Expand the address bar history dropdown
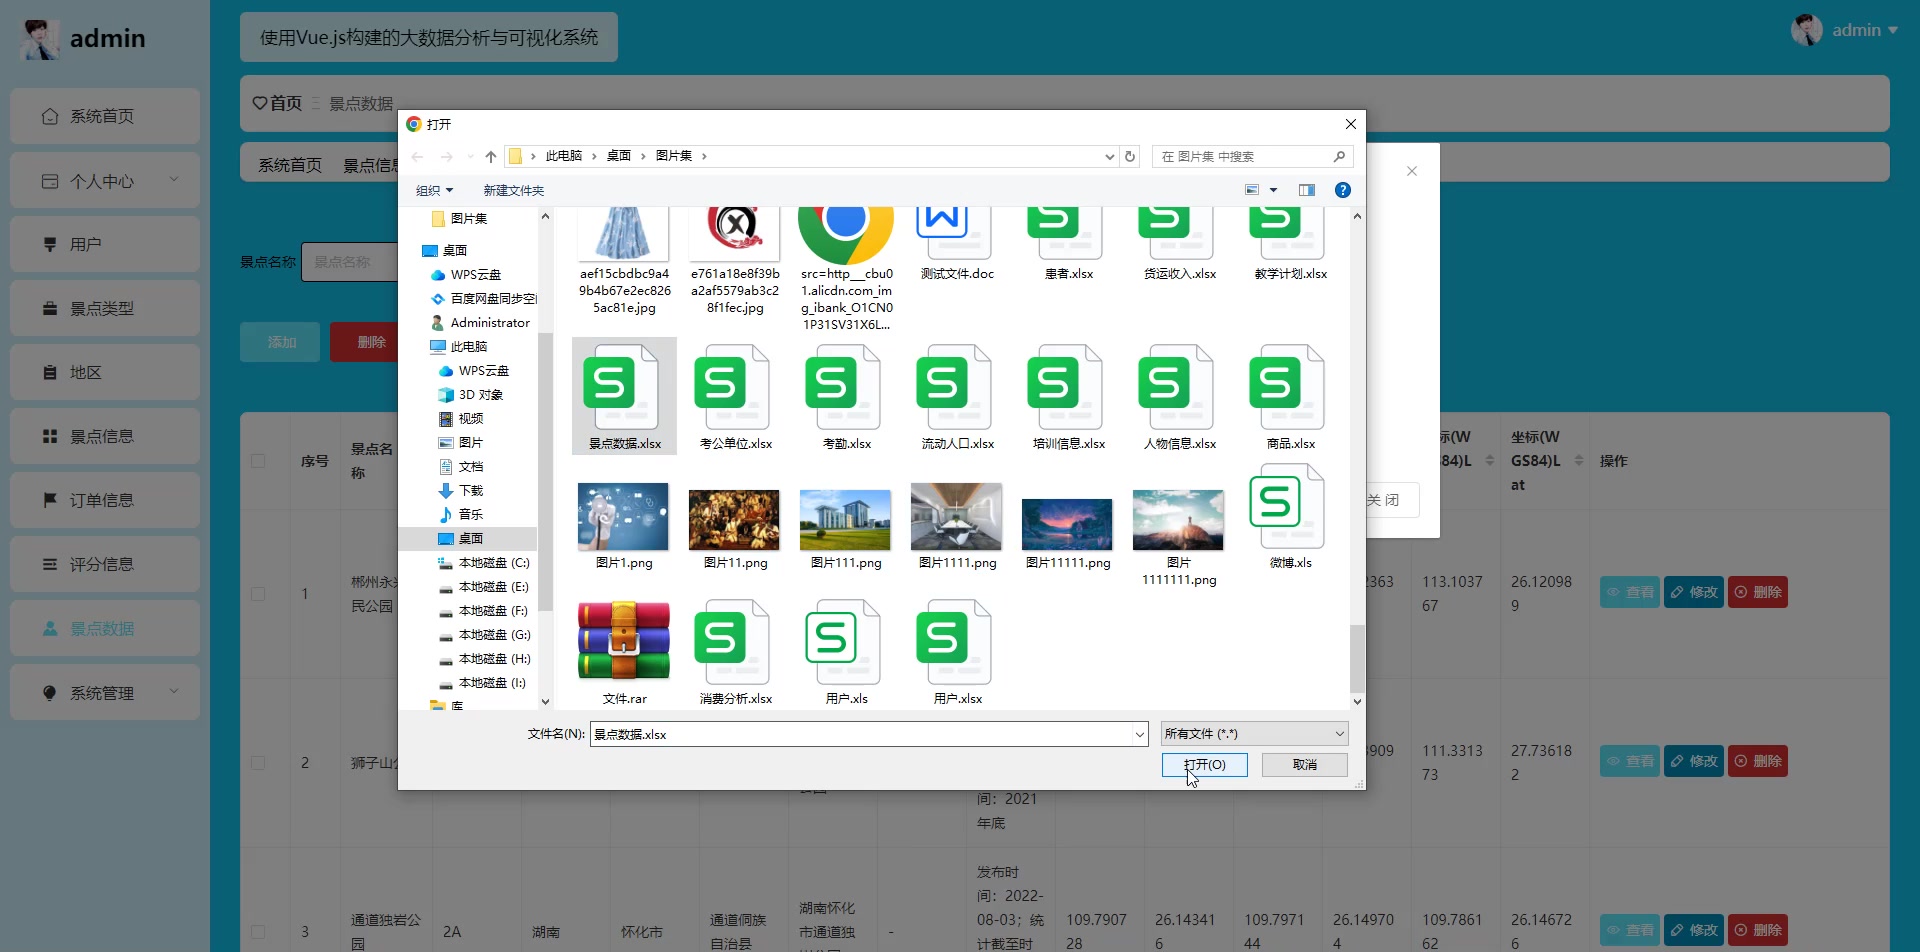1920x952 pixels. pyautogui.click(x=1109, y=156)
